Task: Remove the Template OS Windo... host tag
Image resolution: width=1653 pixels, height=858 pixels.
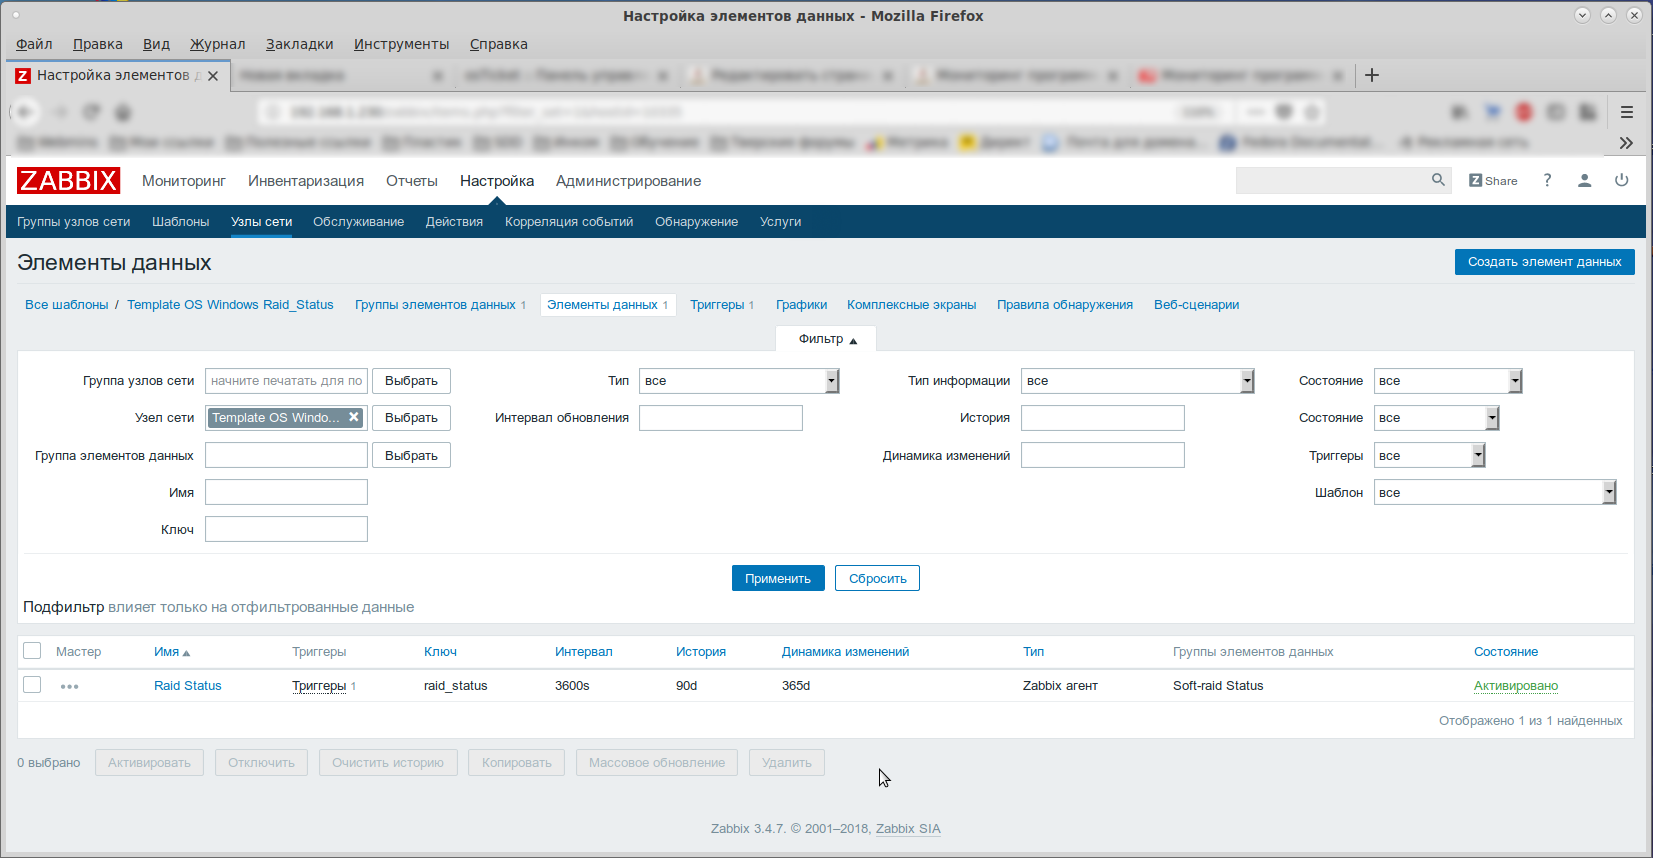Action: tap(354, 417)
